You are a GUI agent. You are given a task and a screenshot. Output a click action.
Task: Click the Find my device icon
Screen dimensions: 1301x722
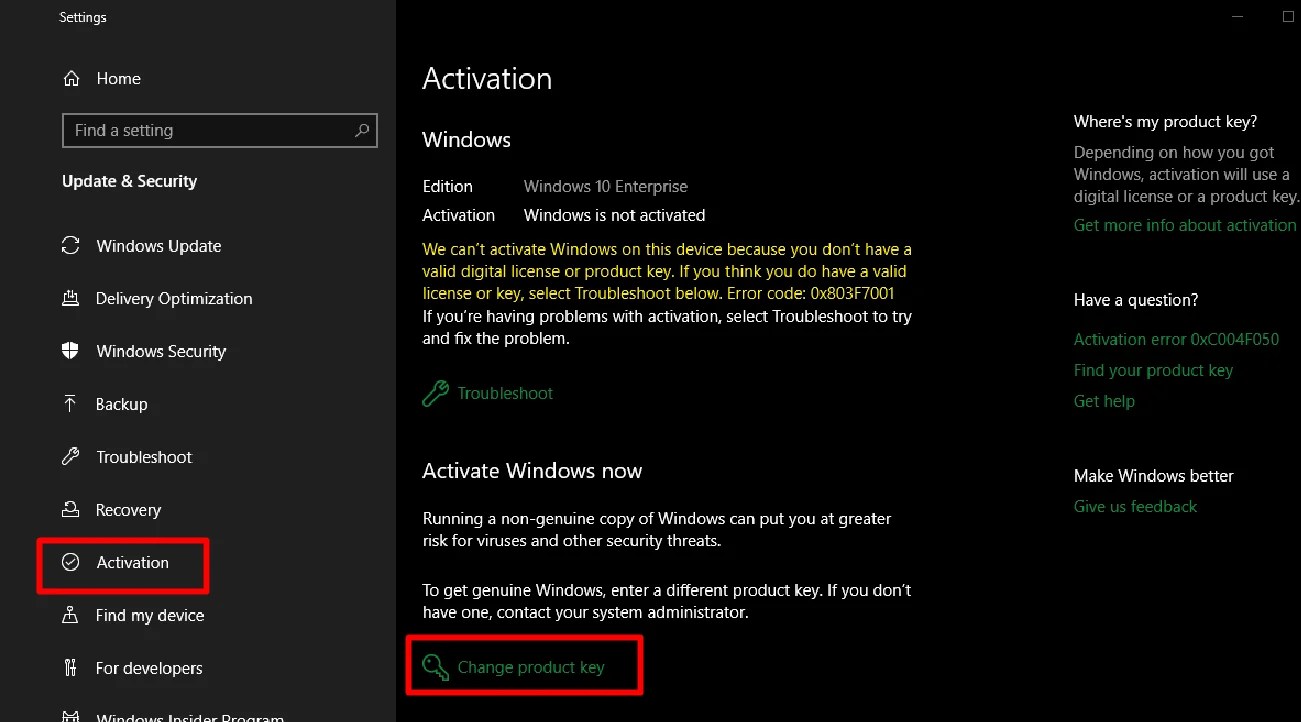[x=70, y=616]
